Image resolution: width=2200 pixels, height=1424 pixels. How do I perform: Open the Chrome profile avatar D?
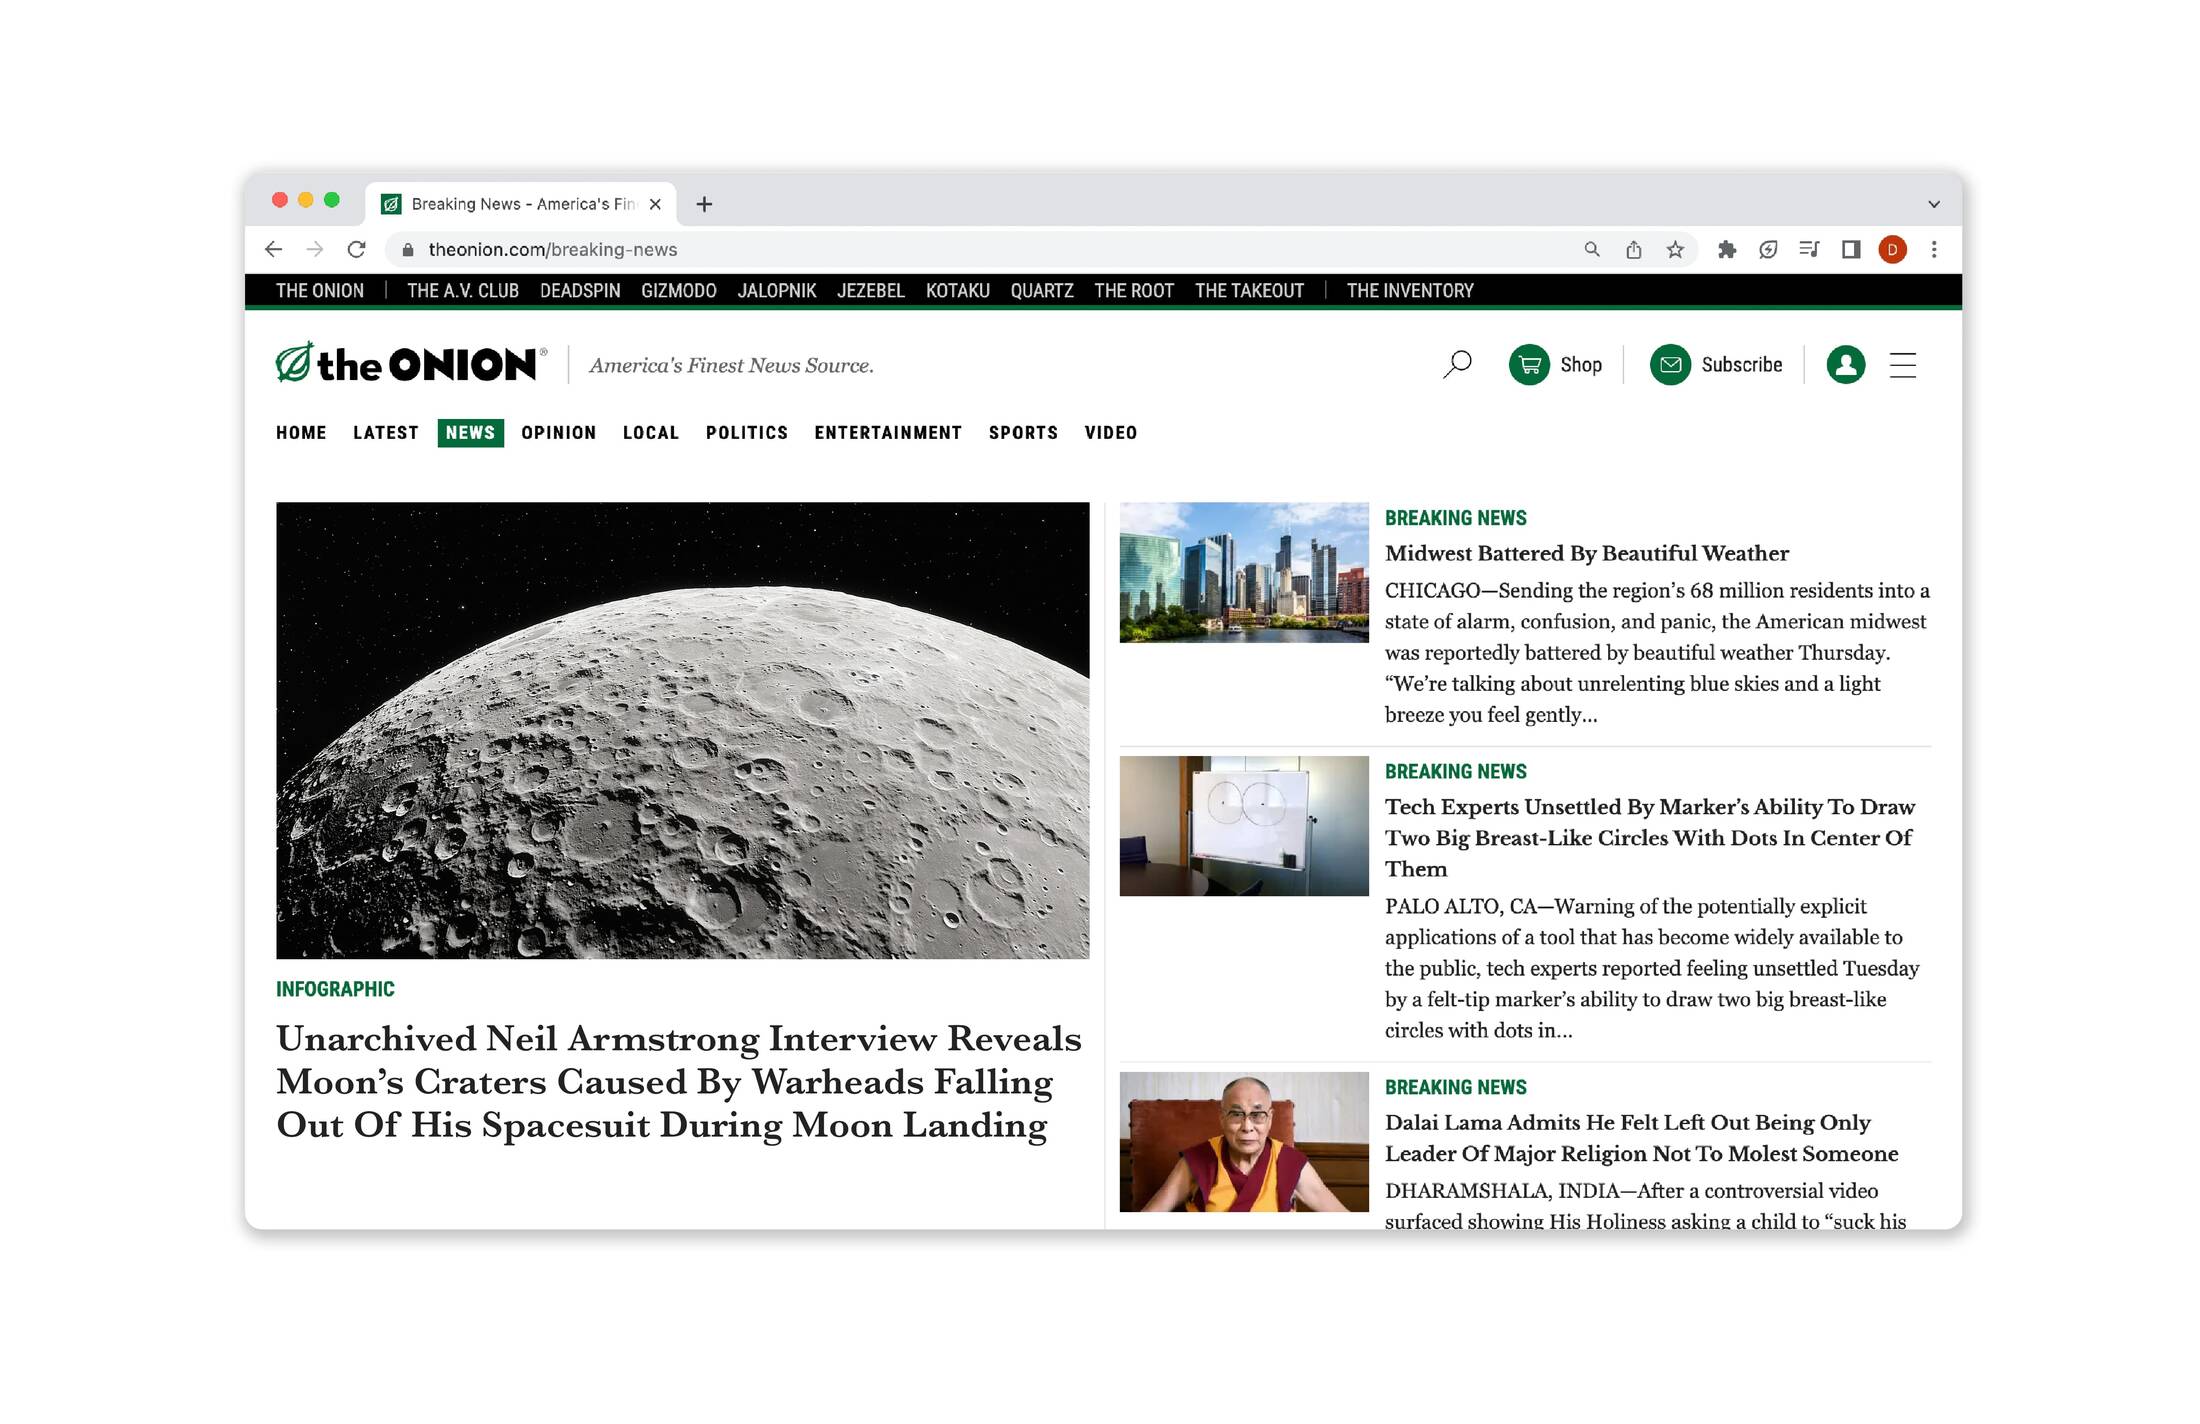(1892, 249)
